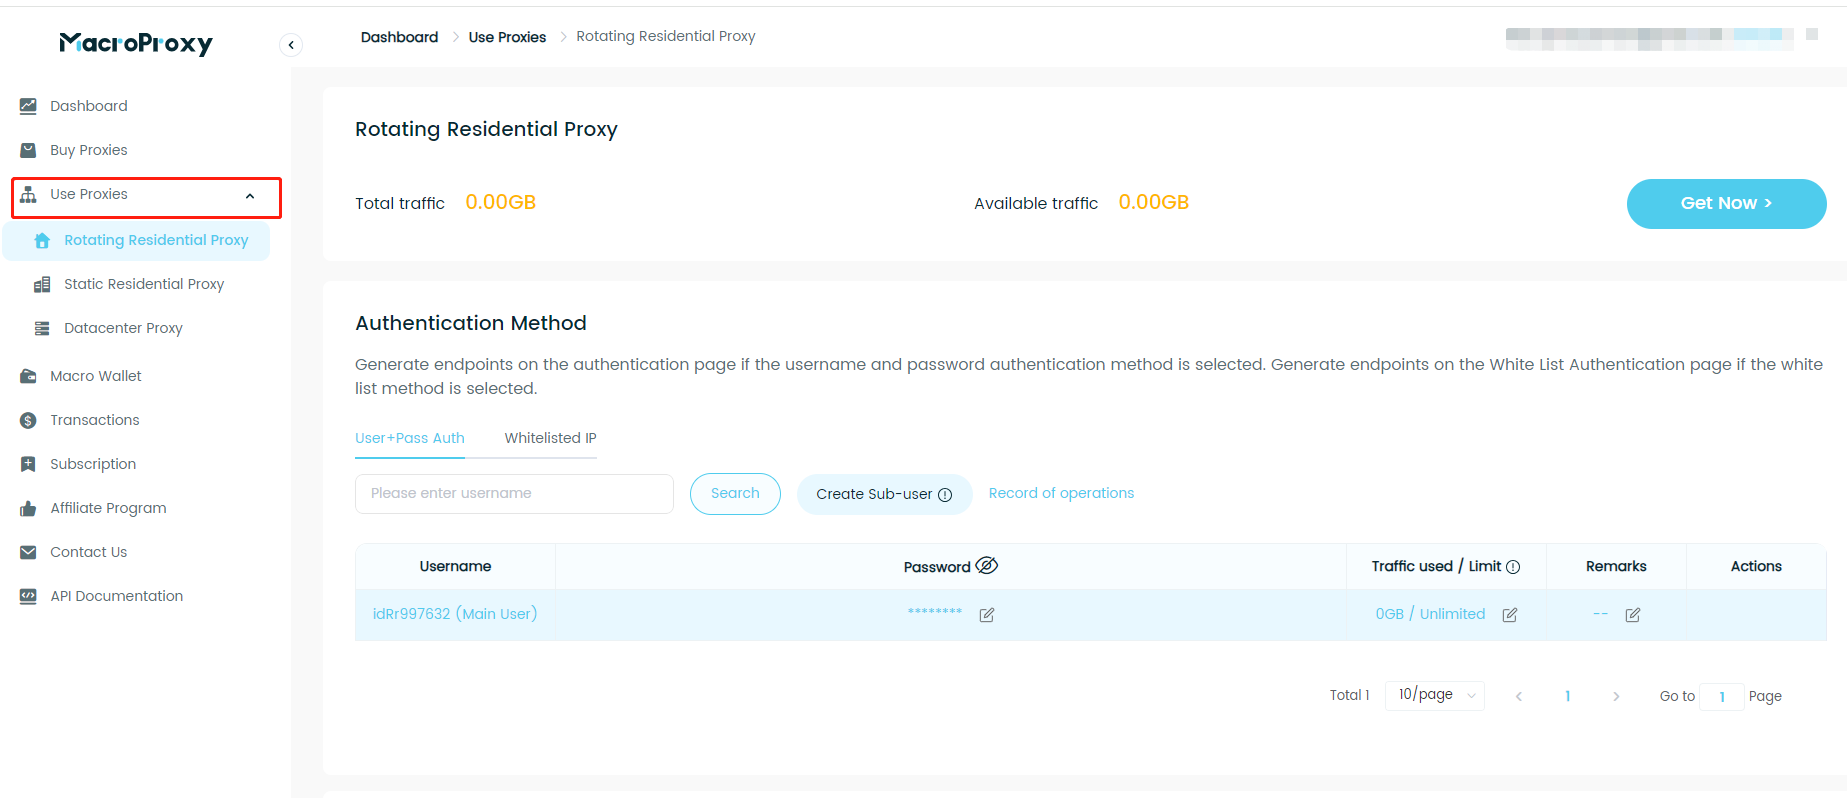
Task: Open Transactions page
Action: coord(95,420)
